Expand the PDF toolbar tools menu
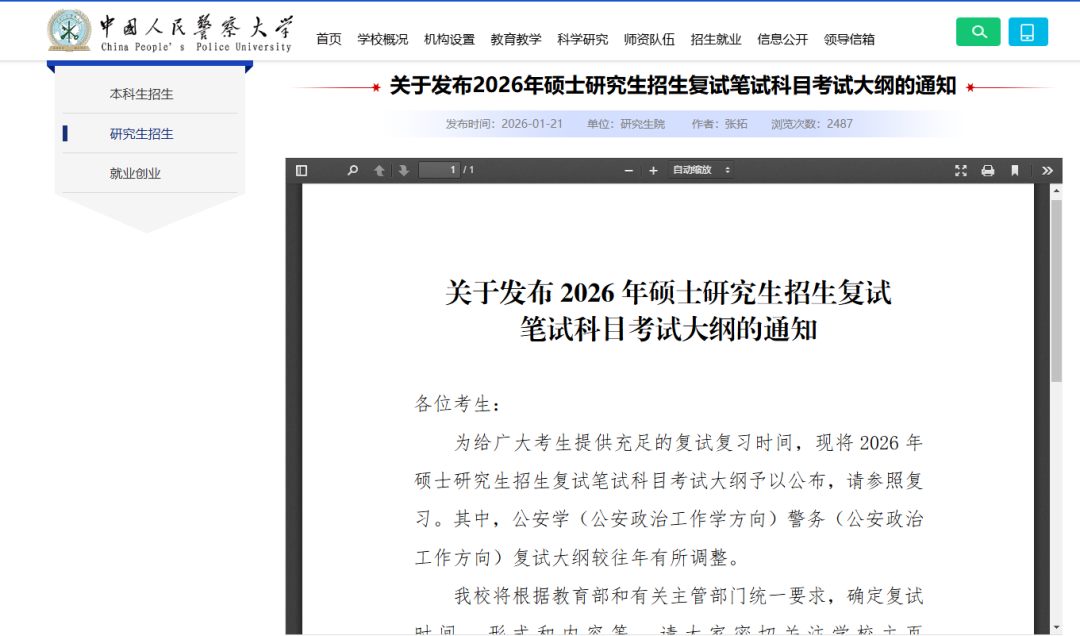The height and width of the screenshot is (636, 1080). tap(1047, 171)
